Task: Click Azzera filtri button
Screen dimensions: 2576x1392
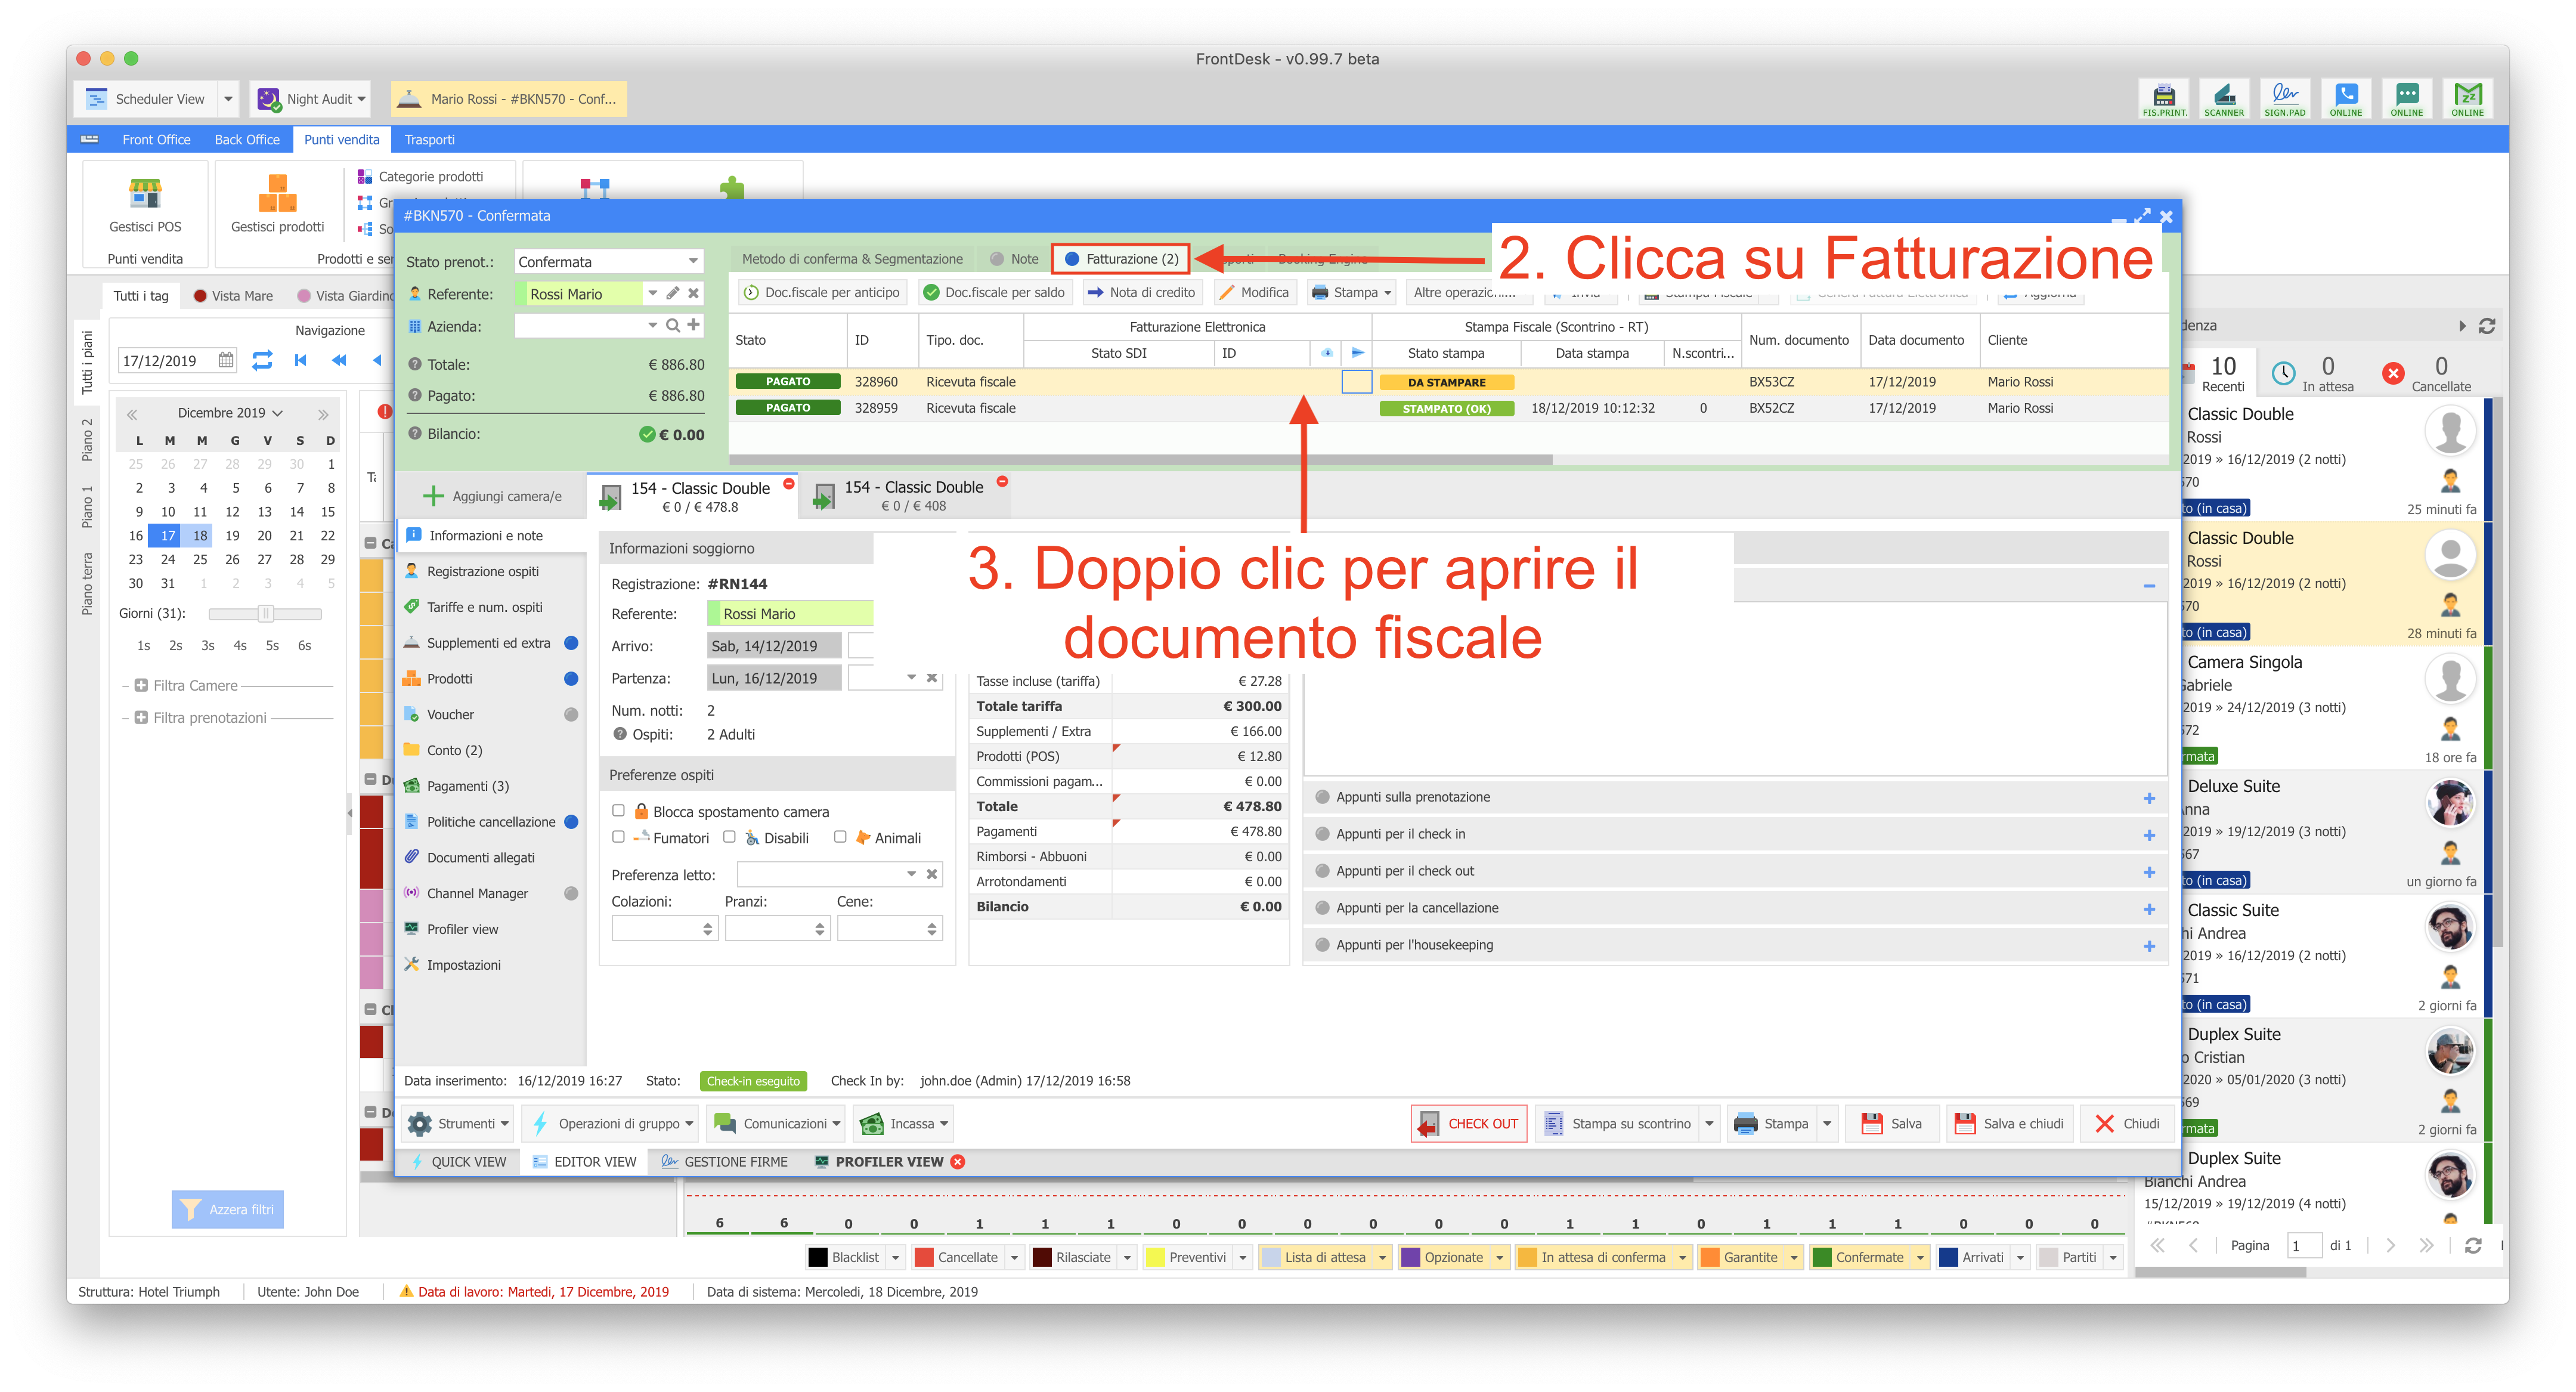Action: 228,1209
